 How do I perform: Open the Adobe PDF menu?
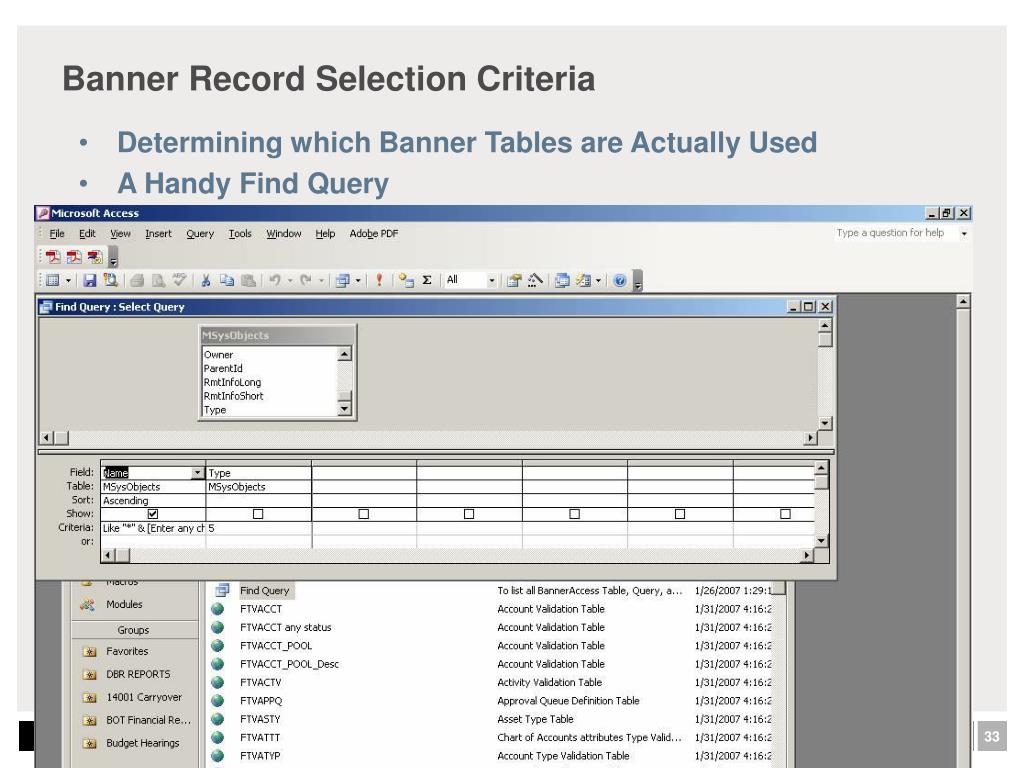(374, 234)
